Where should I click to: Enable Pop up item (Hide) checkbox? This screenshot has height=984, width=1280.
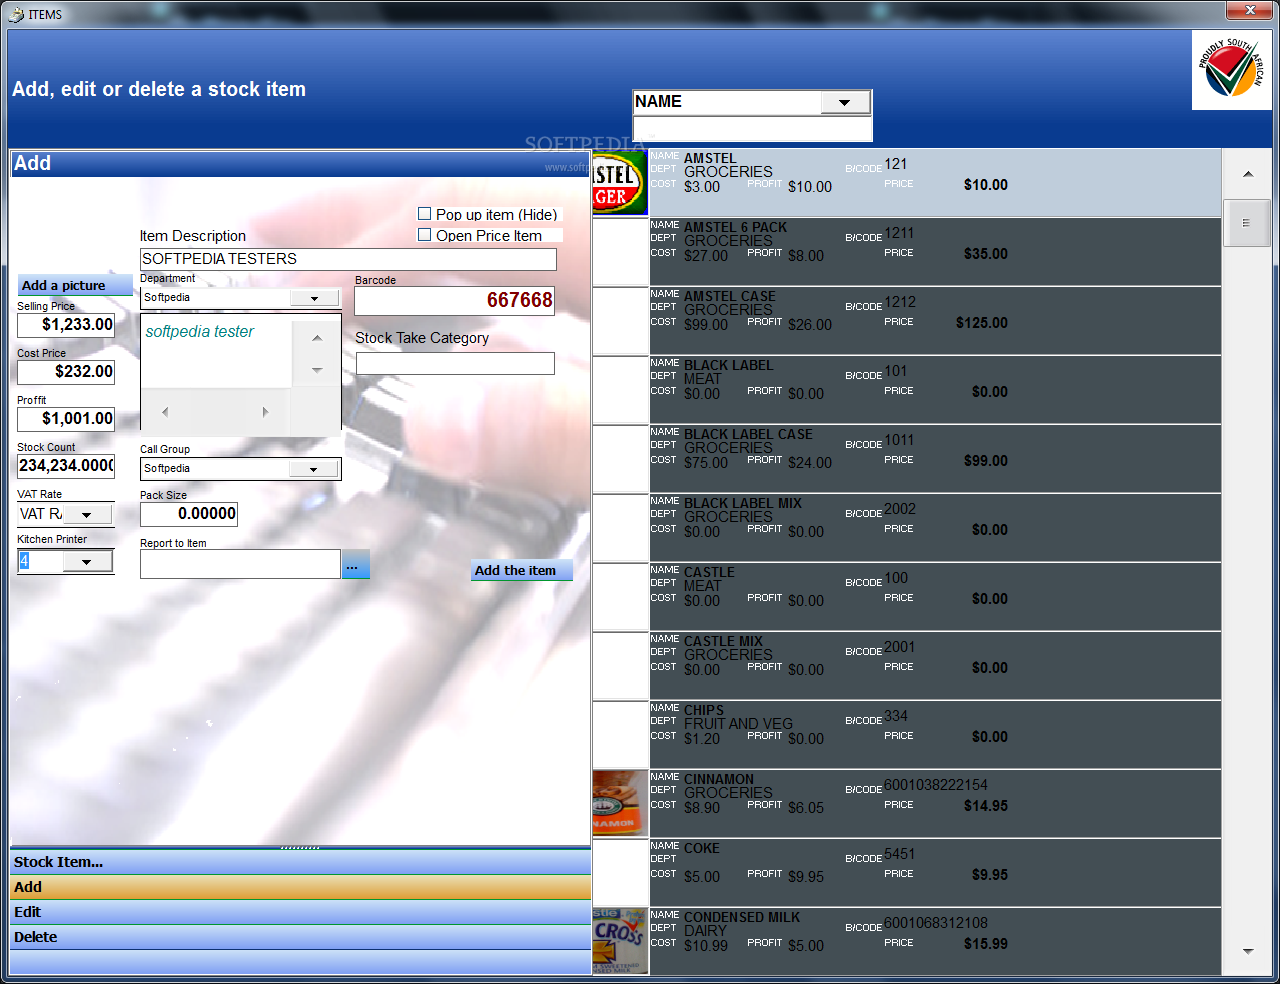click(x=424, y=214)
